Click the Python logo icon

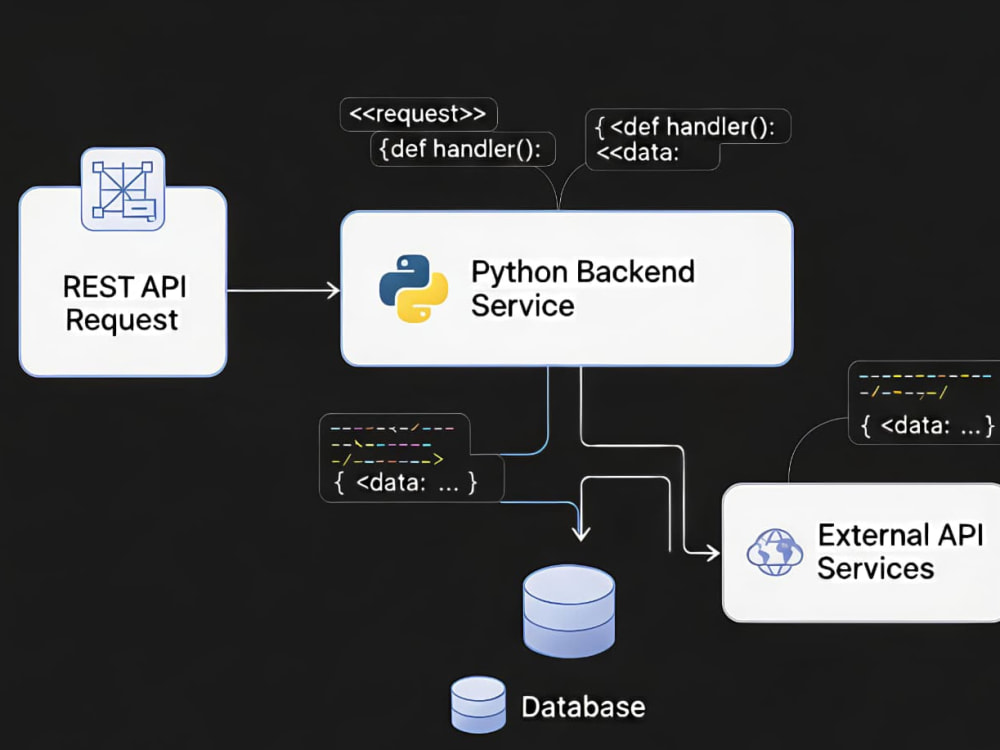pos(413,288)
